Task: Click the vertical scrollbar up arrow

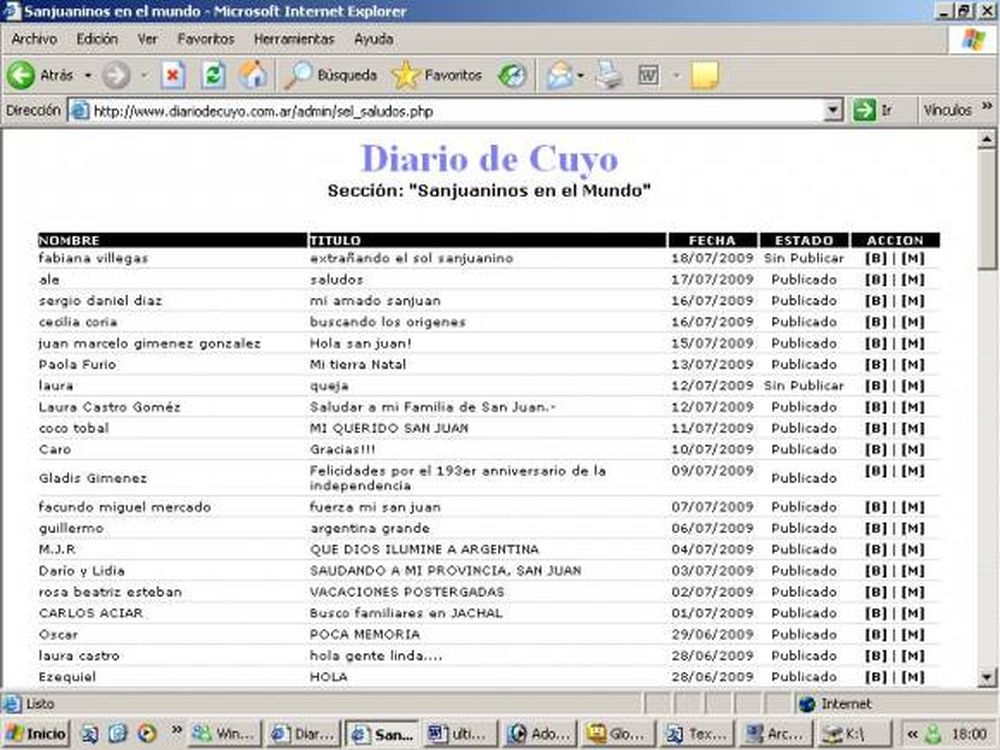Action: coord(987,140)
